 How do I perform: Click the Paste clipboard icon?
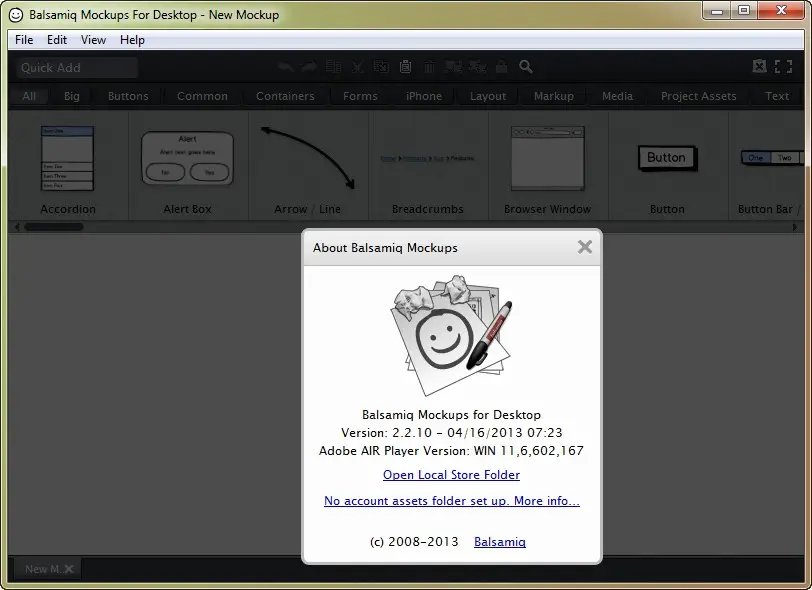[x=405, y=66]
